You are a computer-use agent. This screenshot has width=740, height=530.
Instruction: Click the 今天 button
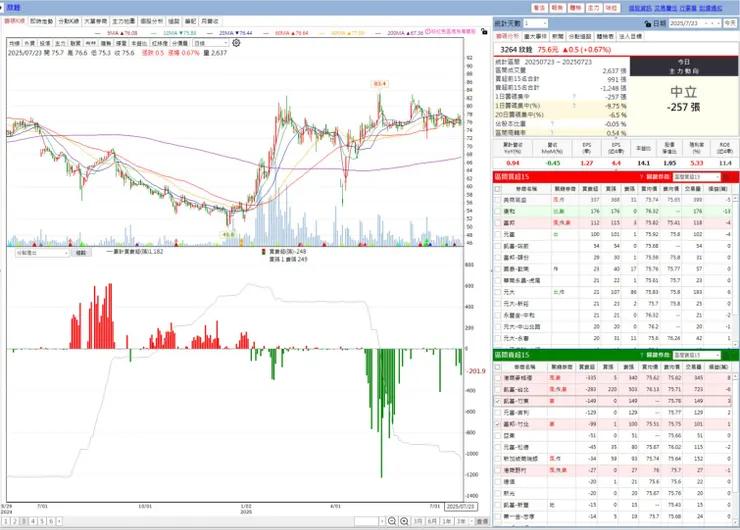(x=730, y=23)
